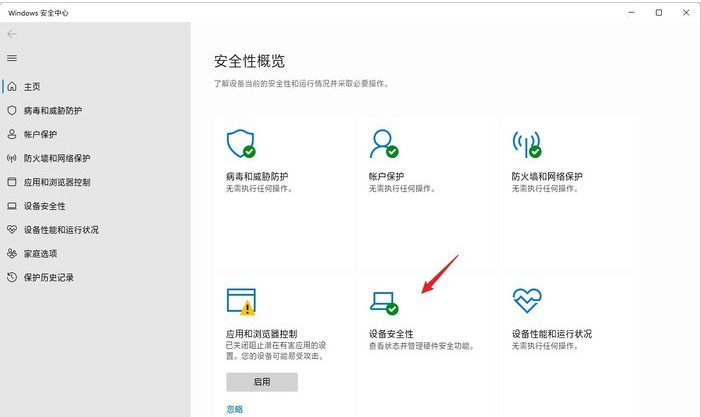This screenshot has width=701, height=417.
Task: Minimize the Windows 安全中心 window
Action: click(631, 13)
